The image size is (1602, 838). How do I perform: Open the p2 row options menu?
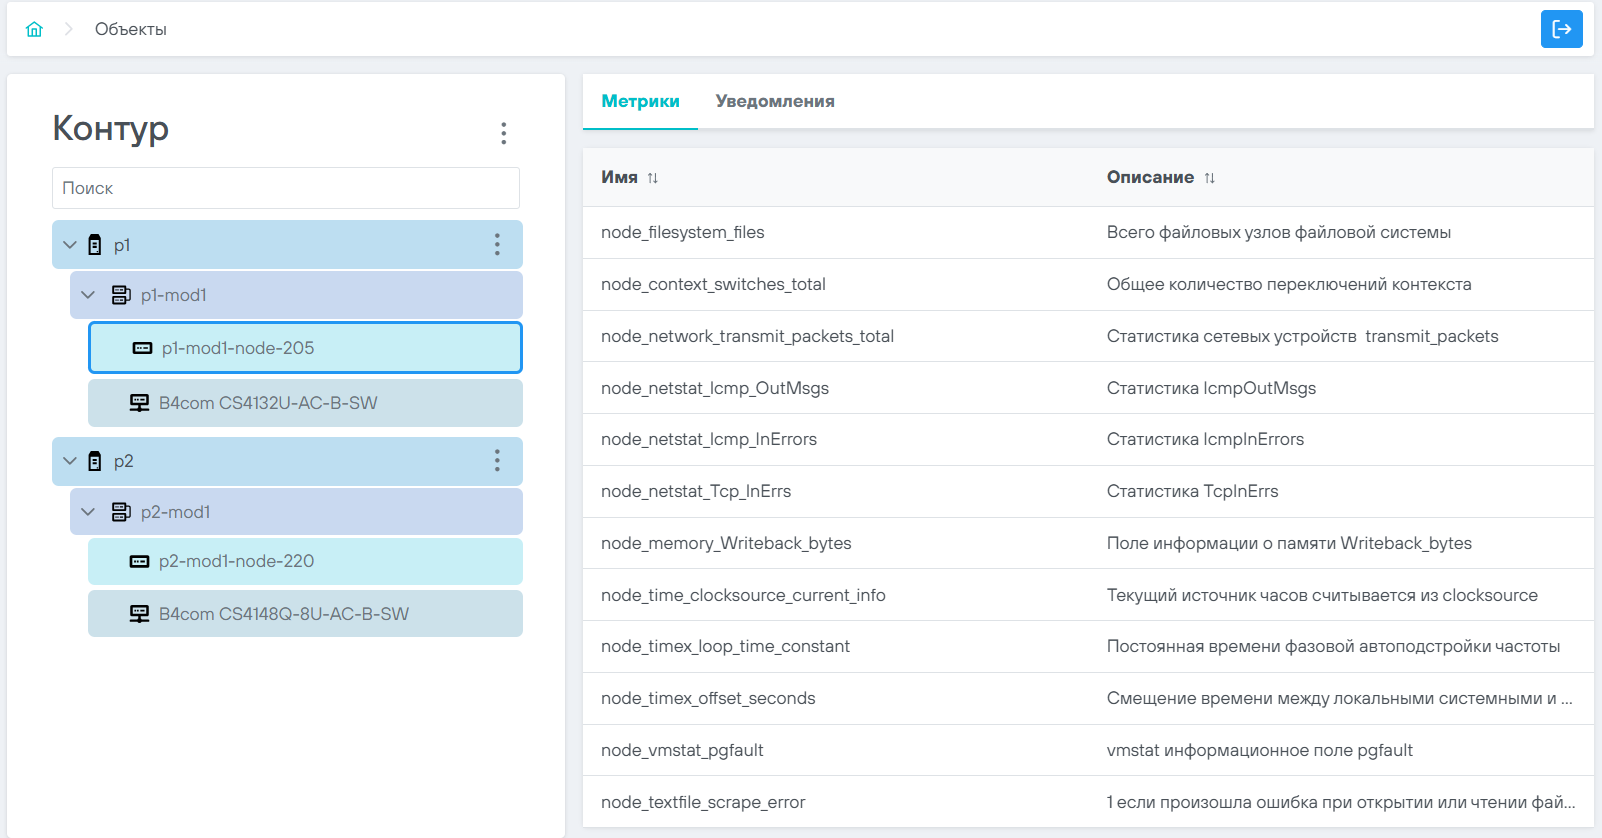click(497, 461)
